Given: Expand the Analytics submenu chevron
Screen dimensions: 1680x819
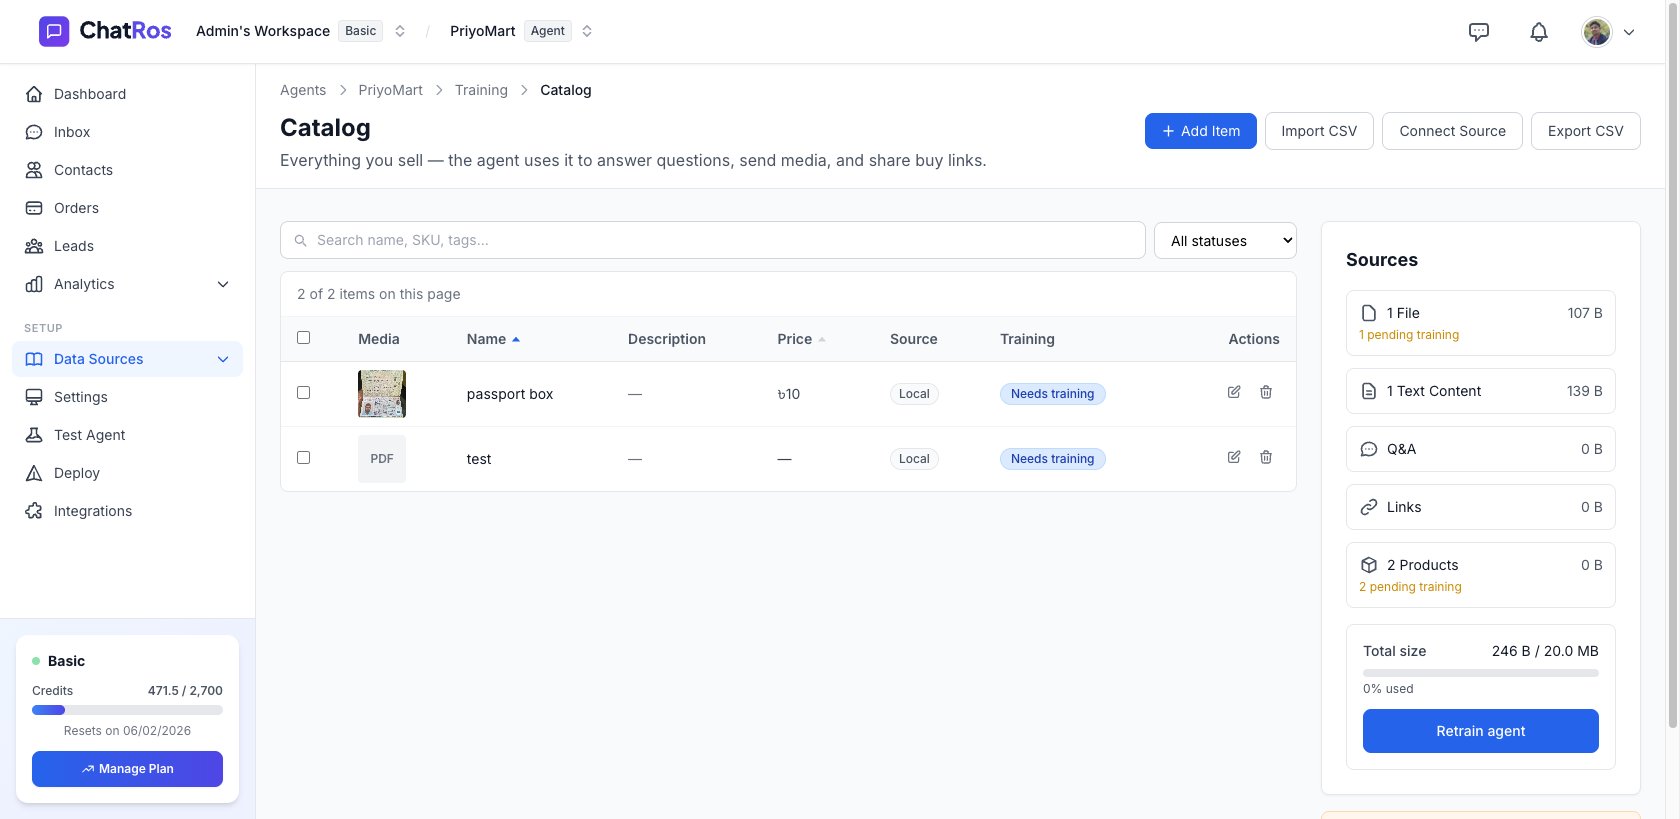Looking at the screenshot, I should click(x=223, y=284).
